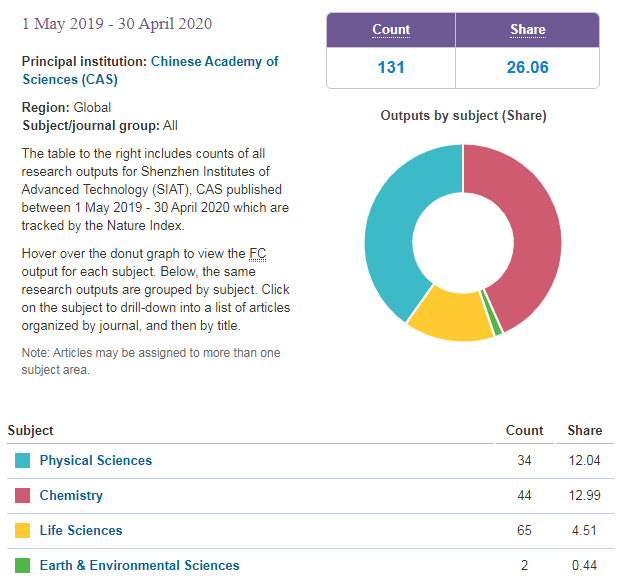Image resolution: width=626 pixels, height=585 pixels.
Task: Click the teal square beside Physical Sciences
Action: coord(23,461)
